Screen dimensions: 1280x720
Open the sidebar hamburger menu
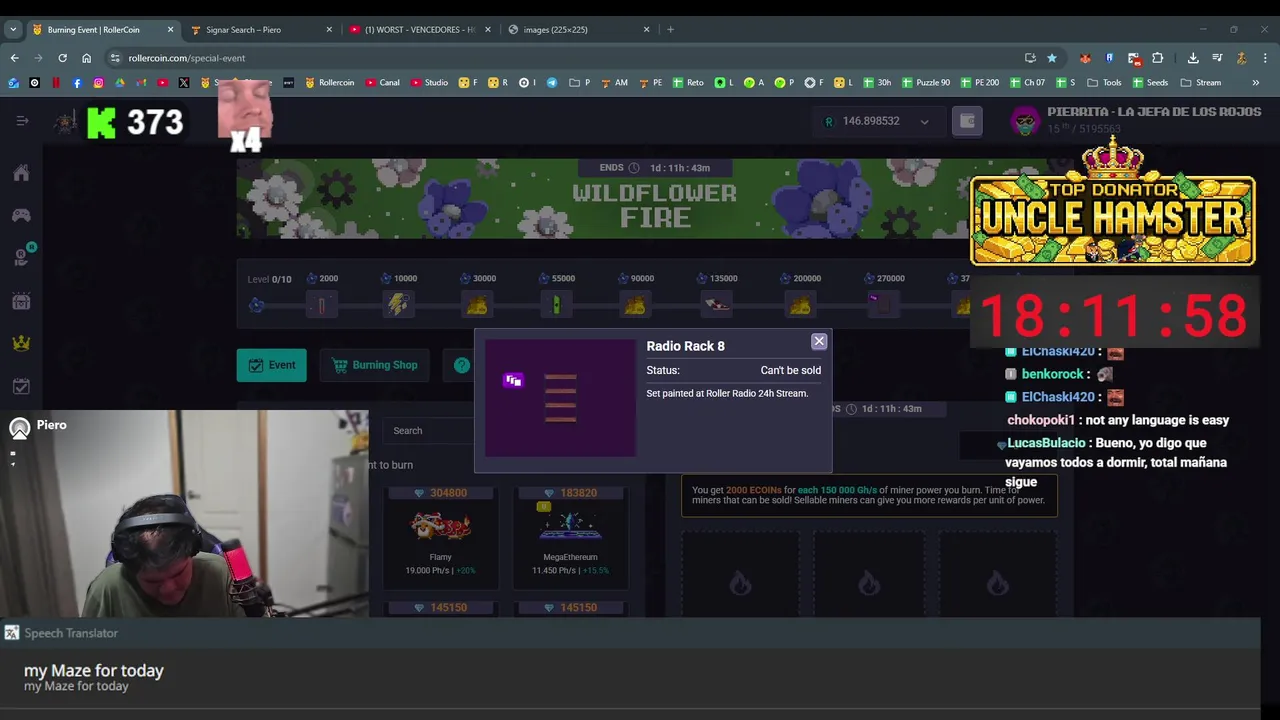pos(22,121)
